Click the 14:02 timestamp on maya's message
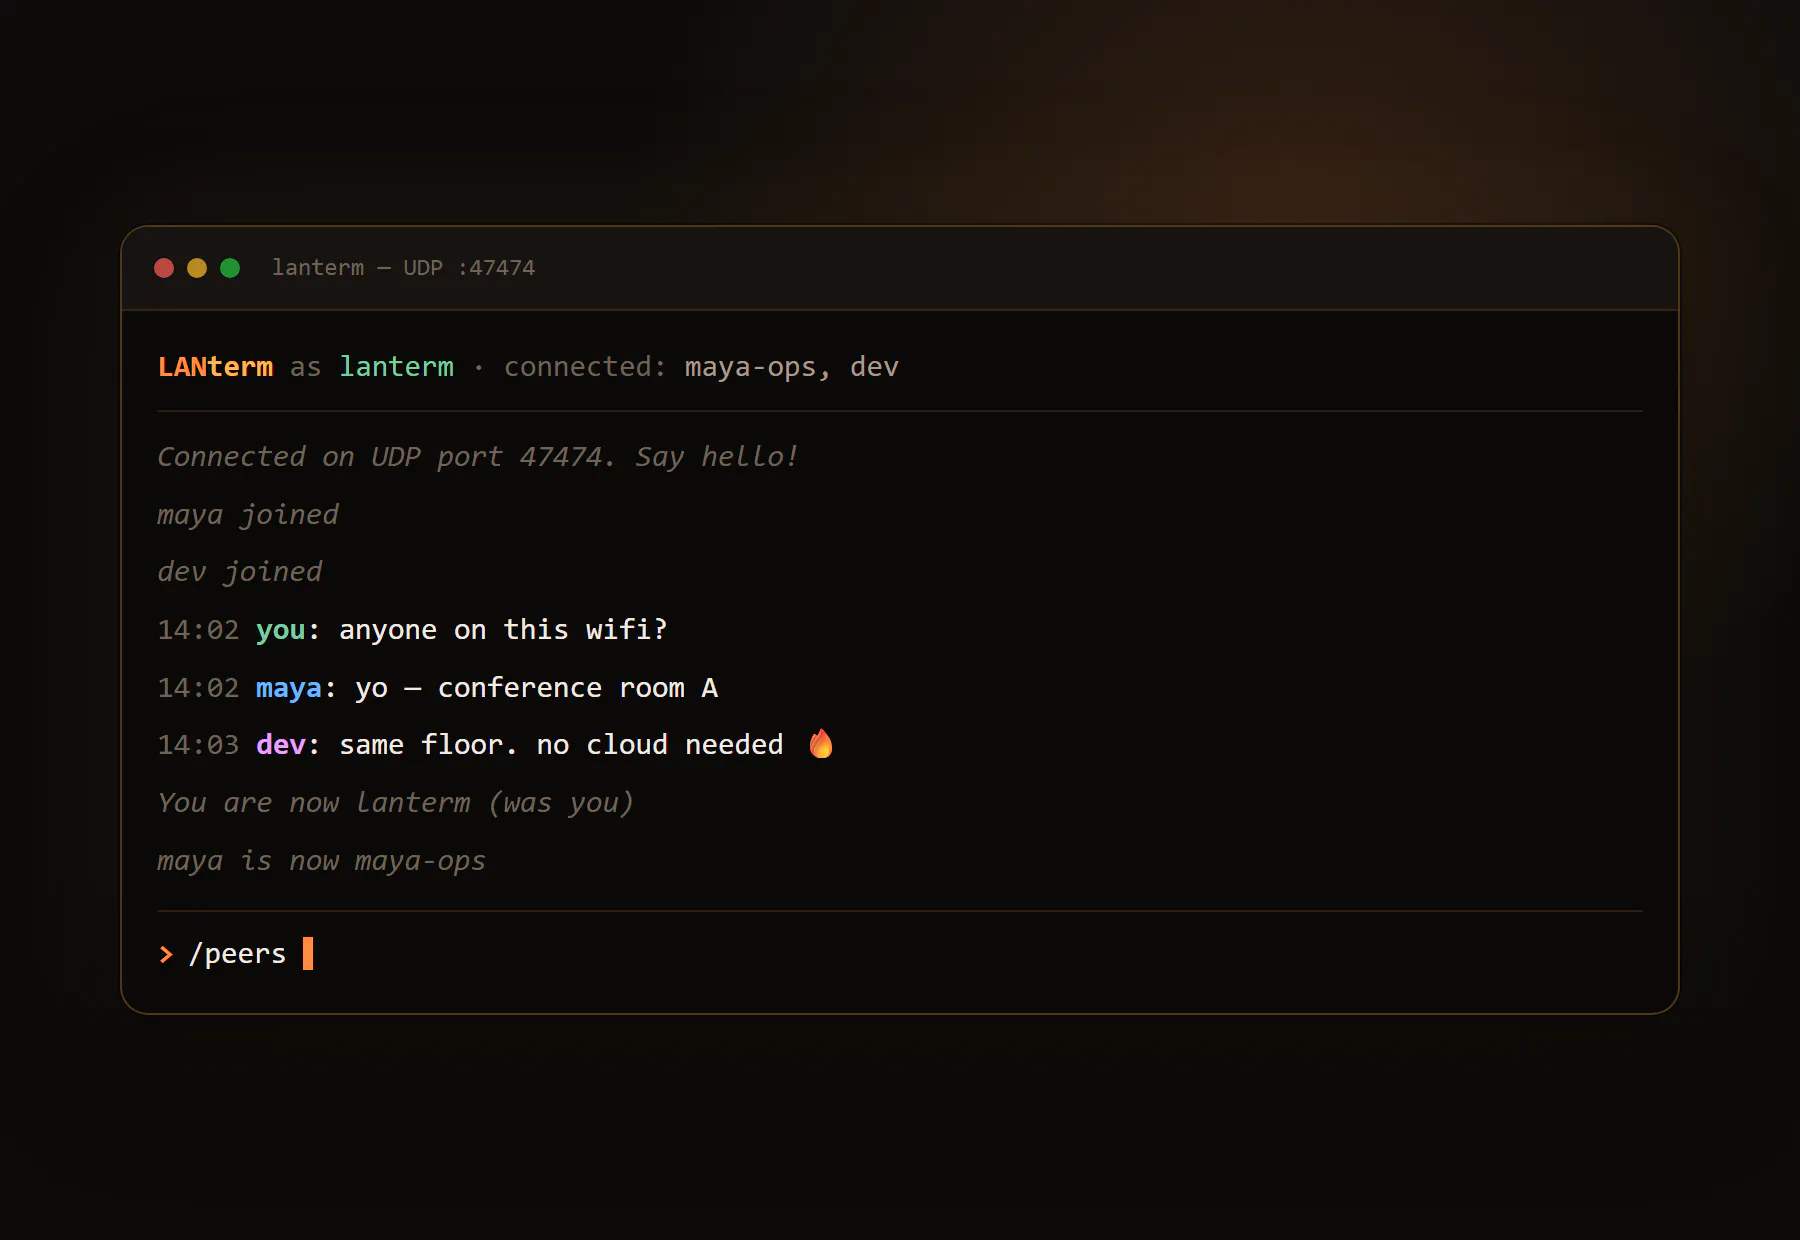The height and width of the screenshot is (1240, 1800). pyautogui.click(x=198, y=688)
